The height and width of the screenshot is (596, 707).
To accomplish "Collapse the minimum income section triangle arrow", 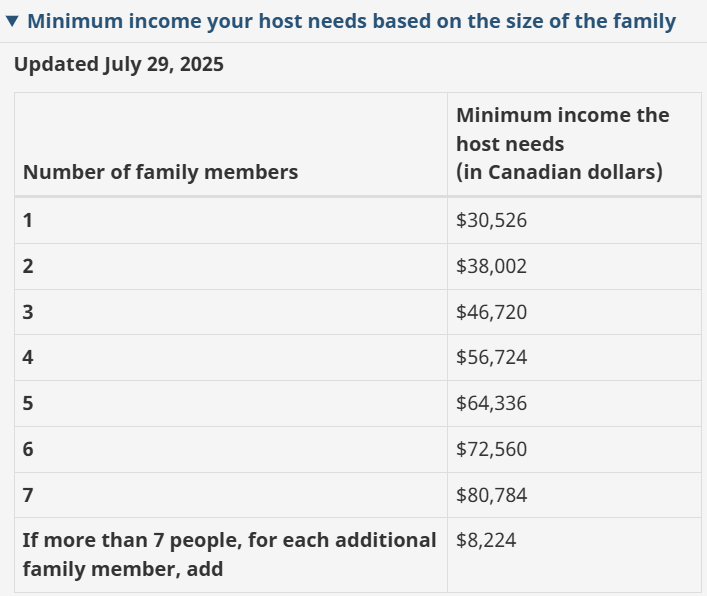I will [x=12, y=22].
